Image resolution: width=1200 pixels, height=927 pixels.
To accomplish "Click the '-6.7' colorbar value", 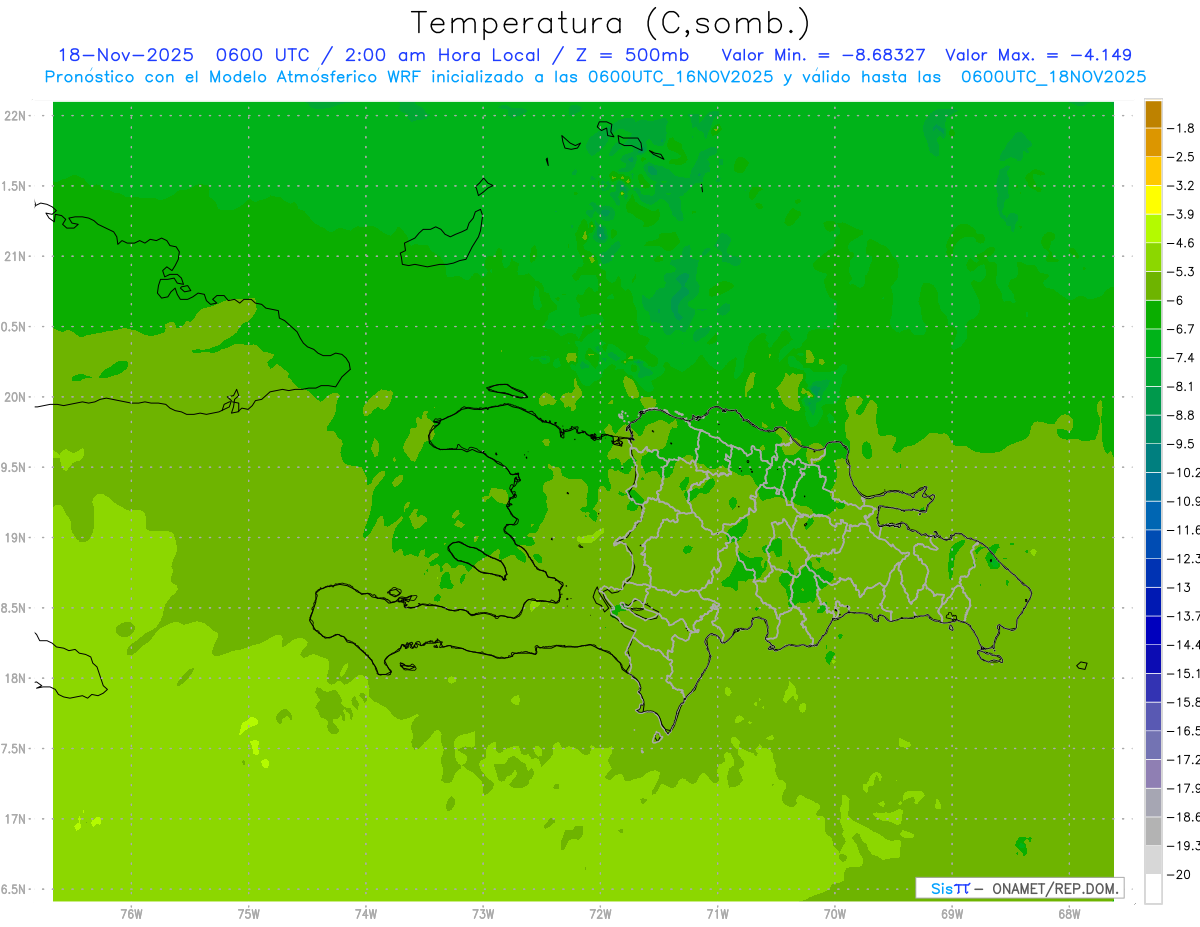I will click(x=1182, y=329).
